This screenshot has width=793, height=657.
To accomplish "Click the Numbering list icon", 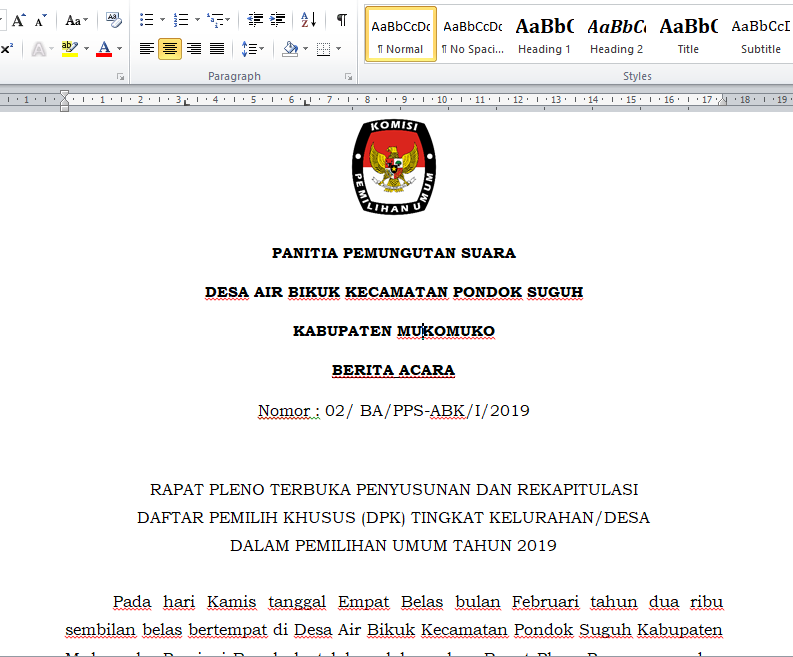I will [181, 20].
